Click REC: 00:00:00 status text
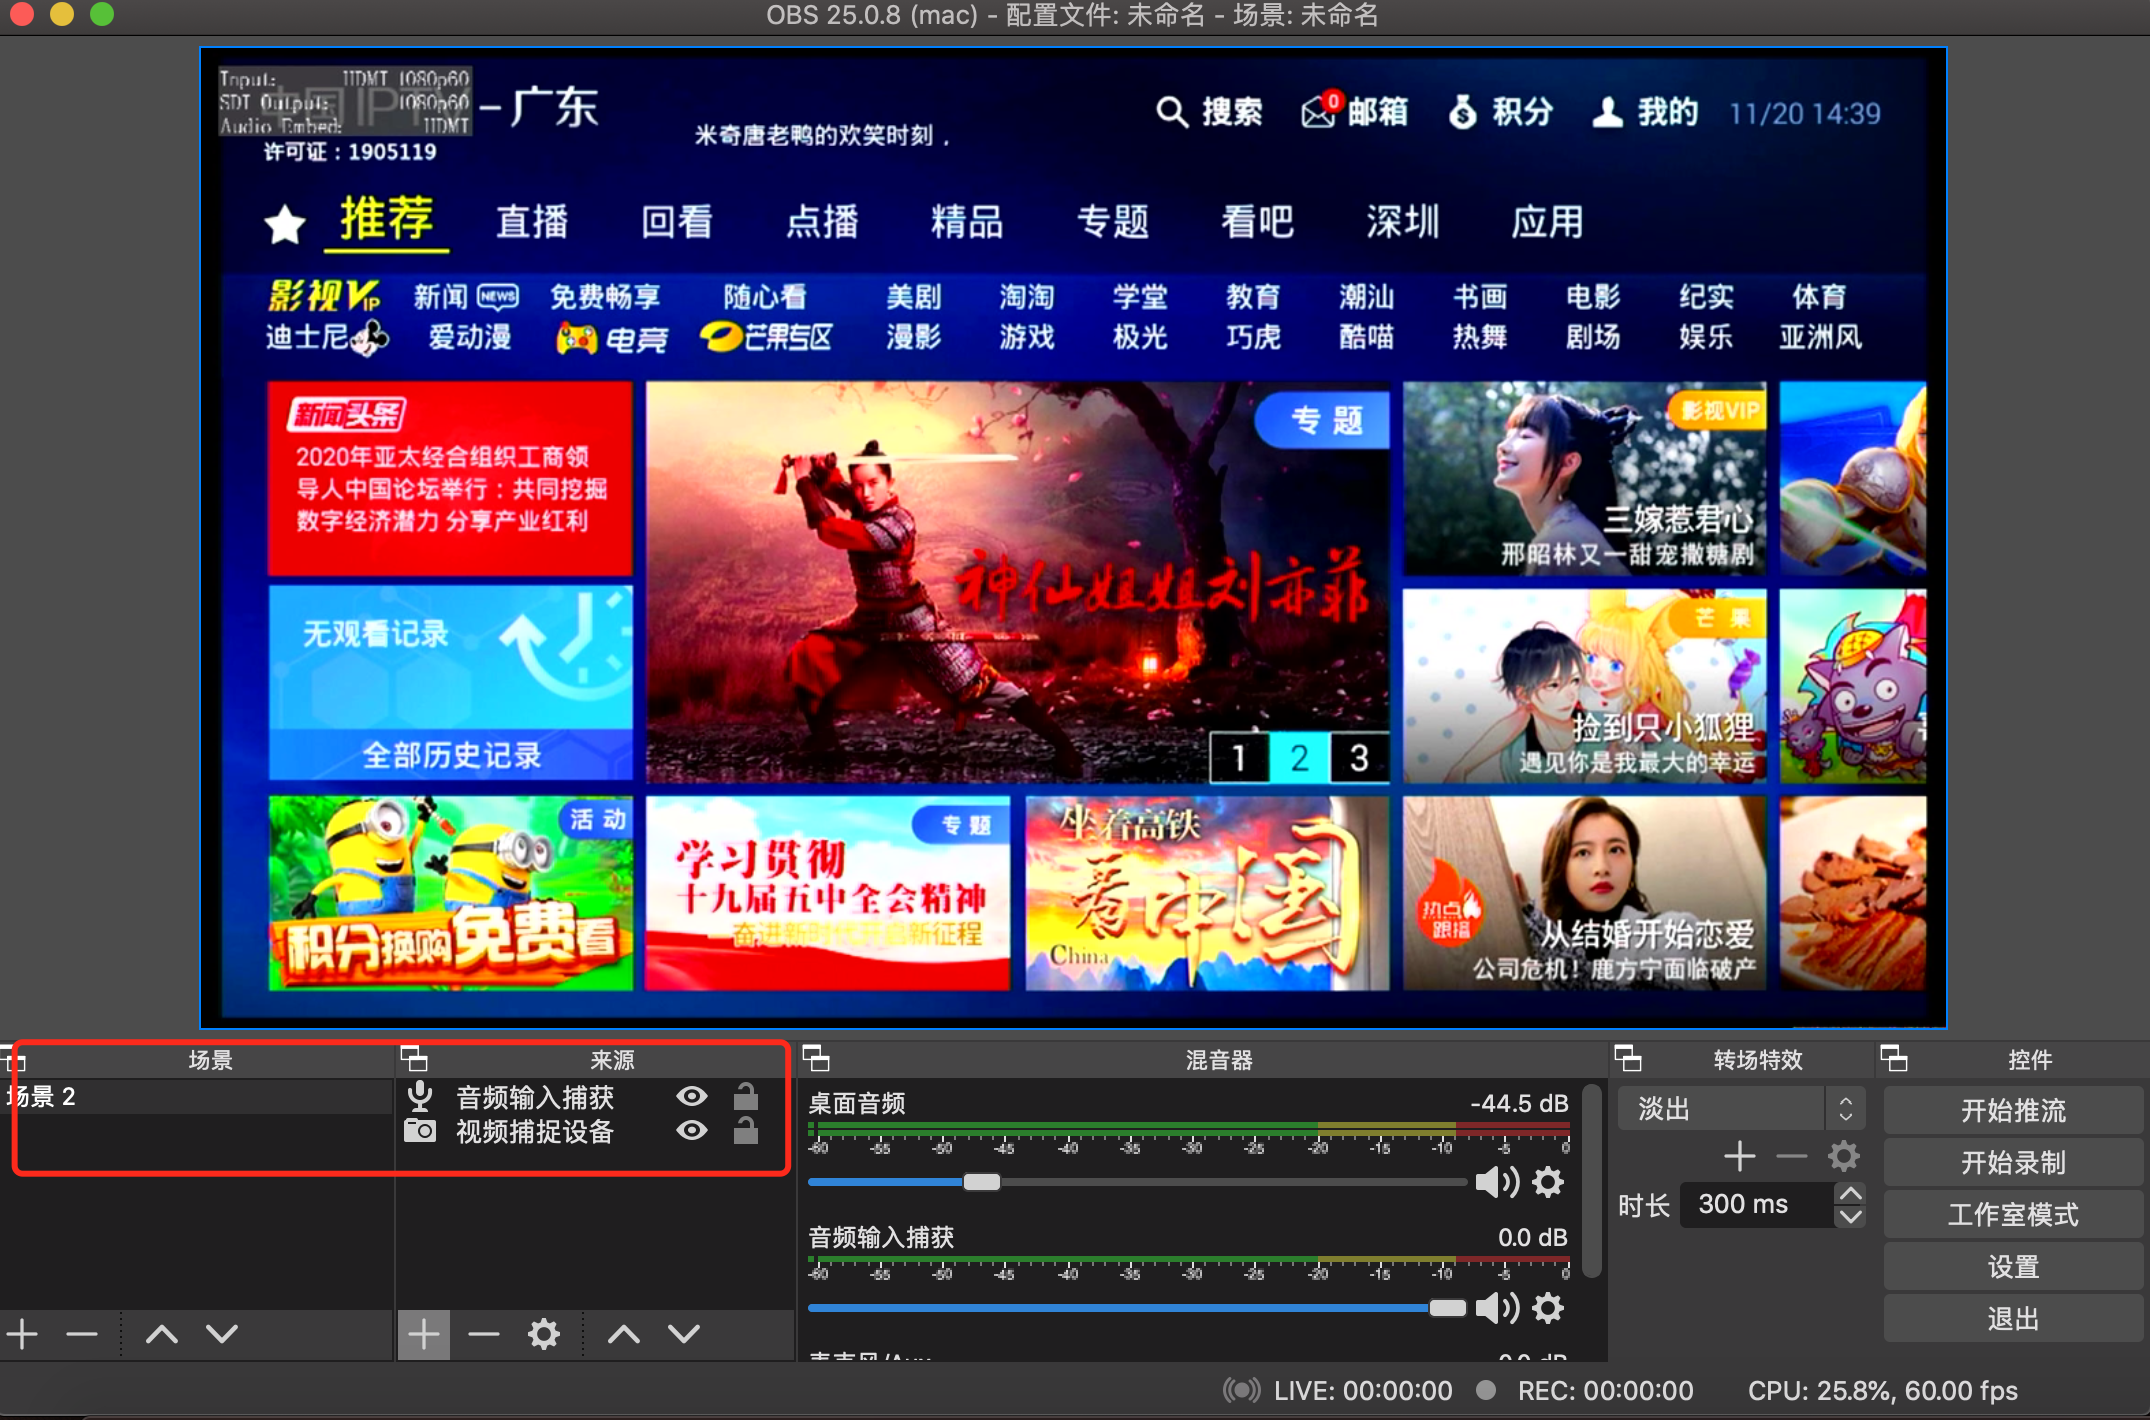 (x=1605, y=1391)
